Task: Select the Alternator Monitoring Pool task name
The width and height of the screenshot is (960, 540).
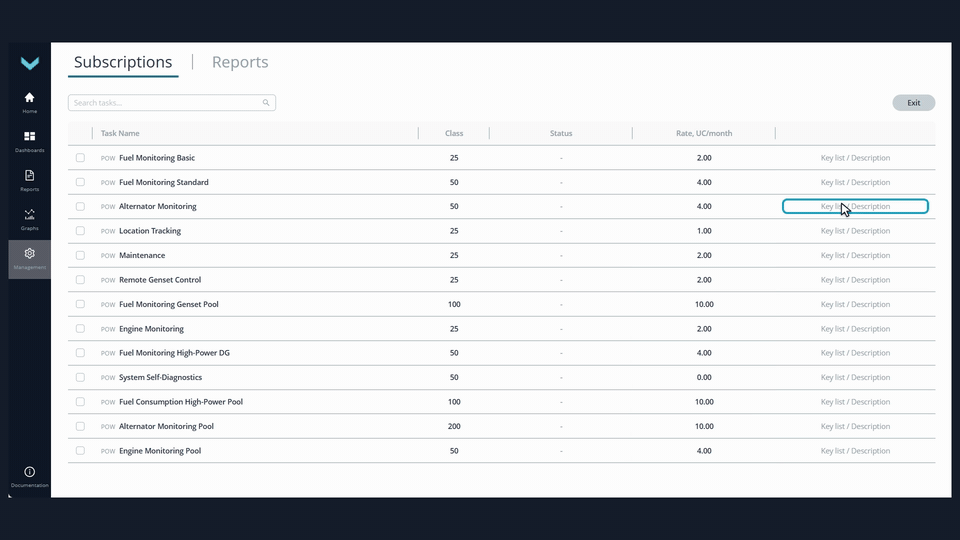Action: point(167,426)
